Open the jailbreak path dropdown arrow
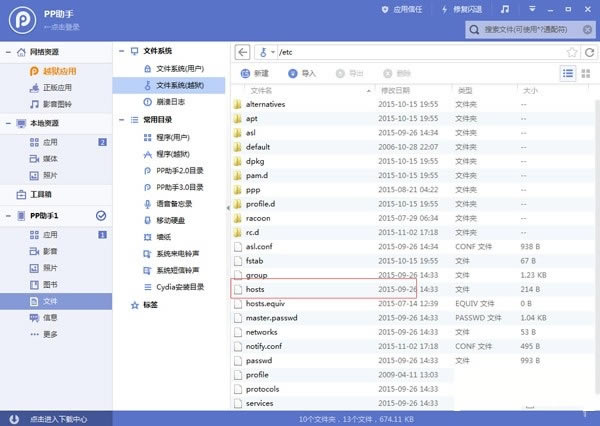The image size is (600, 426). tap(273, 52)
